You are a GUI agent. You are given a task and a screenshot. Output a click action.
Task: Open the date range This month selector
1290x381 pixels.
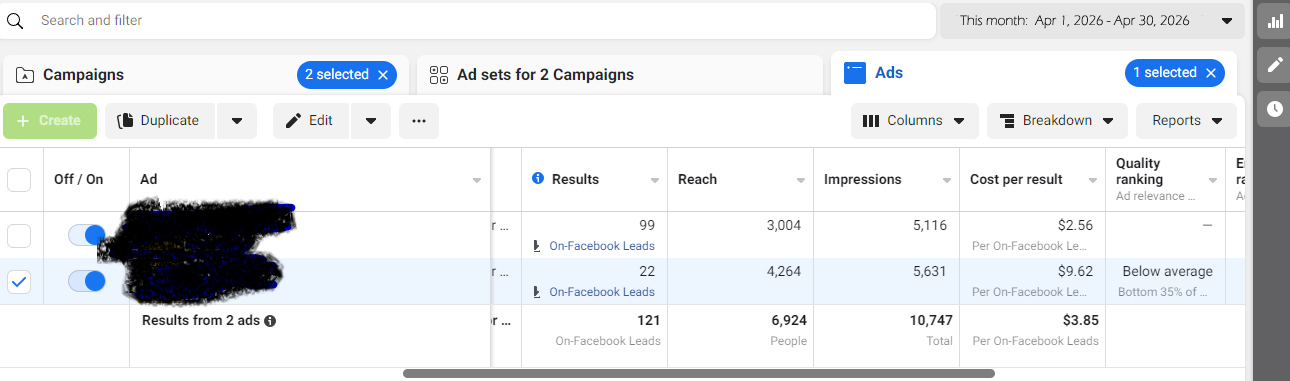1092,21
